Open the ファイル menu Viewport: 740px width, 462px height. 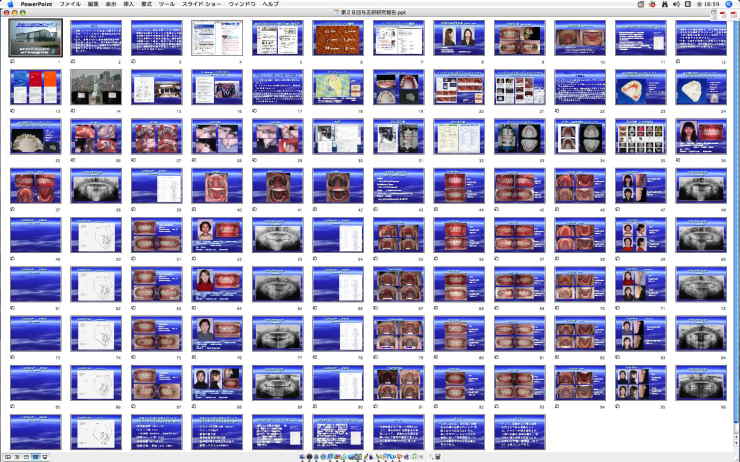(x=70, y=4)
